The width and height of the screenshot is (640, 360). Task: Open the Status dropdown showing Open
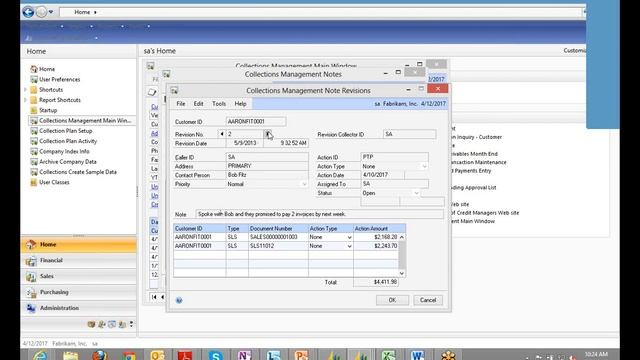416,193
